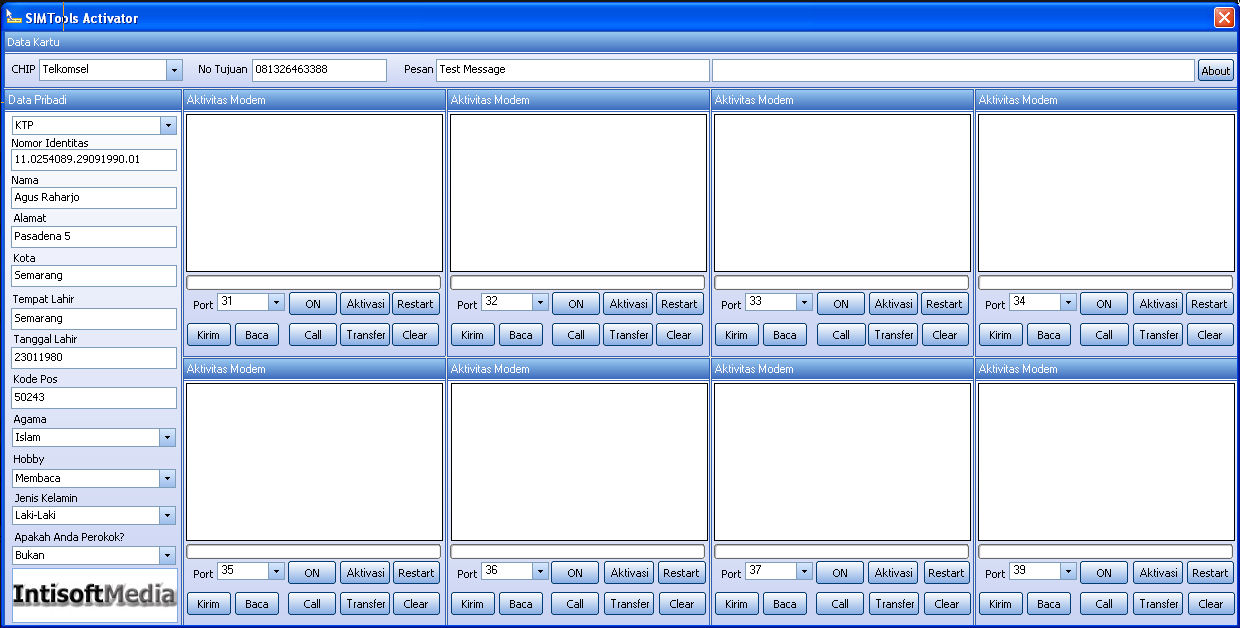Click Kirim for port 35 modem
1240x628 pixels.
click(x=209, y=604)
